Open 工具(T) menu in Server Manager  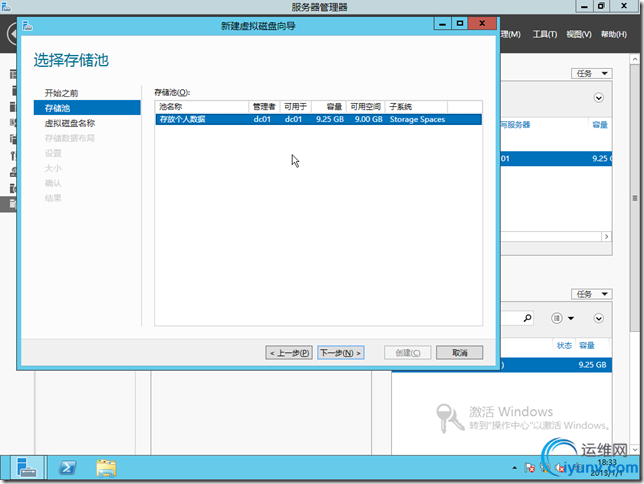[545, 35]
